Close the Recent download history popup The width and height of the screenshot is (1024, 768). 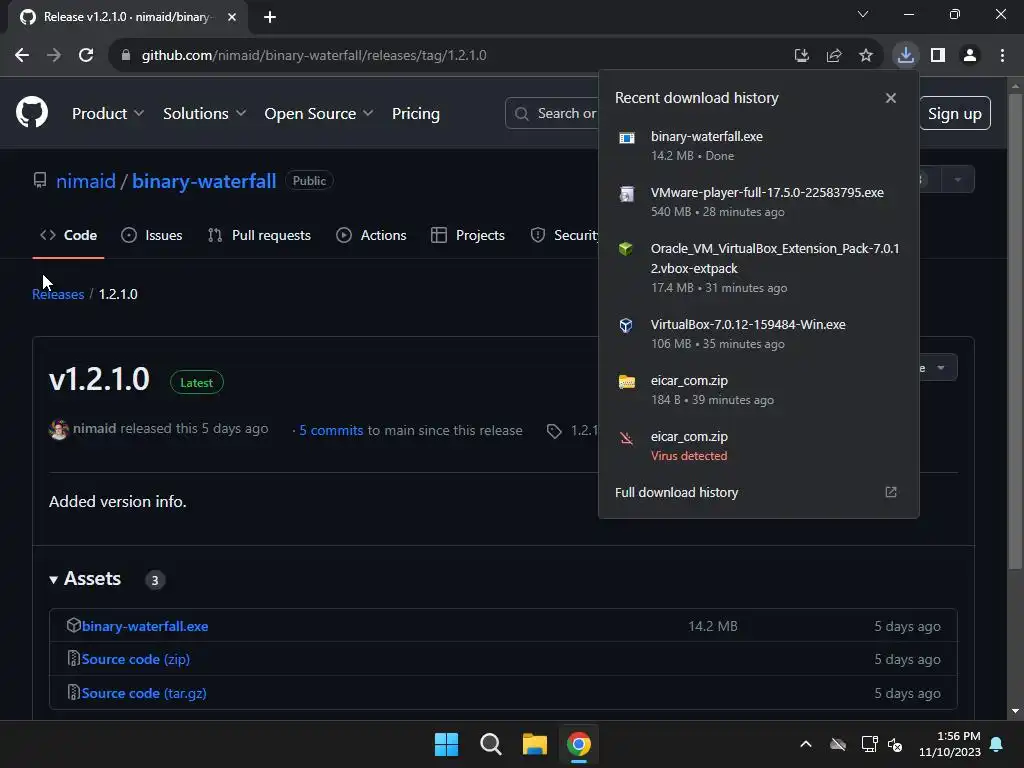[890, 98]
